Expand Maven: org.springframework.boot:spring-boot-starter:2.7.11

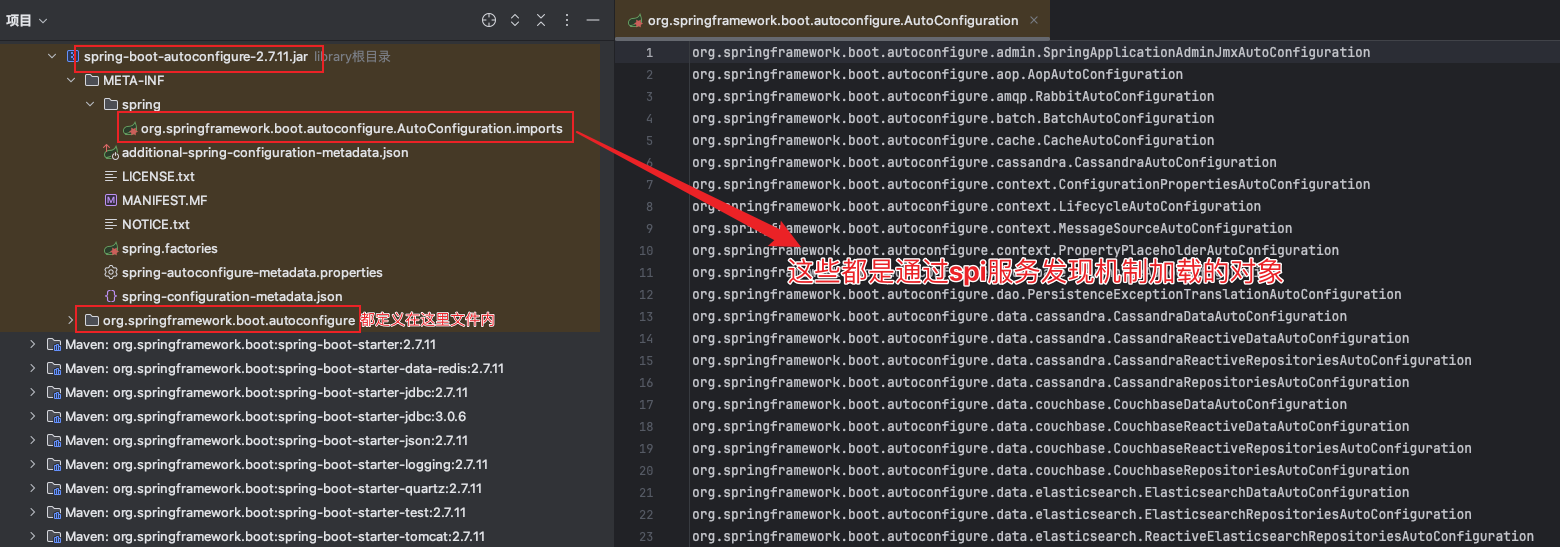coord(33,345)
